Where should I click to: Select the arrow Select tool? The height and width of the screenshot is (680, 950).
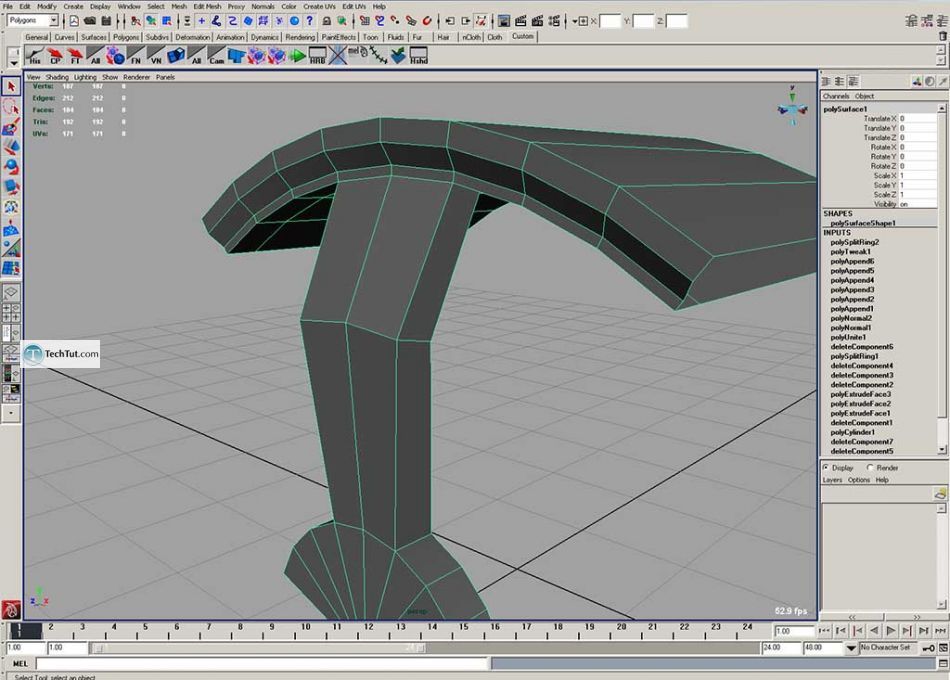pos(11,87)
